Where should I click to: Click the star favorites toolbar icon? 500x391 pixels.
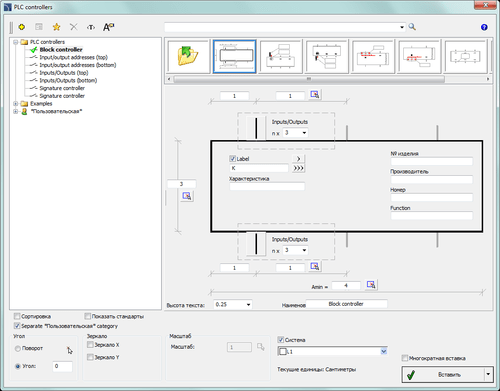click(x=56, y=27)
